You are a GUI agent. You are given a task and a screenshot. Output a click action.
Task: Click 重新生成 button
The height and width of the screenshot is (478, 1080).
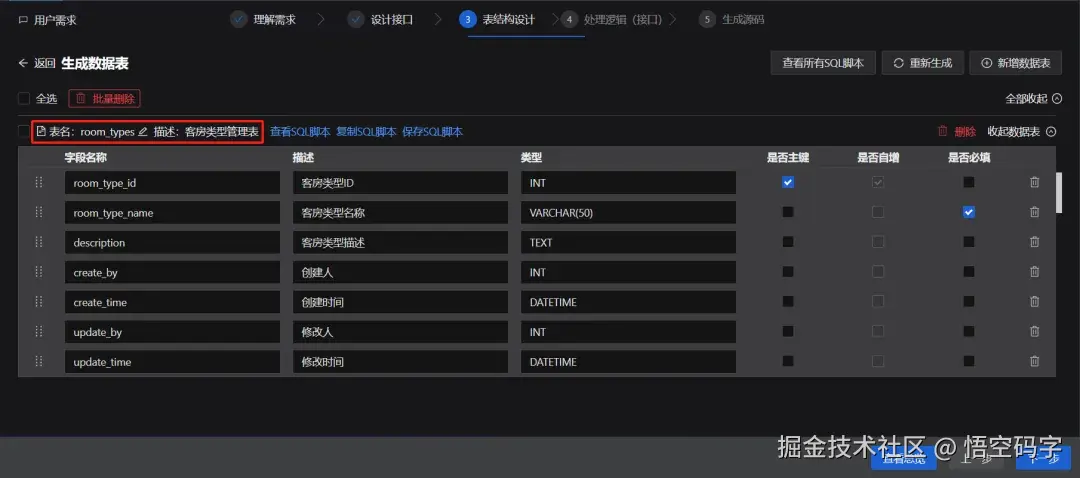(x=922, y=63)
